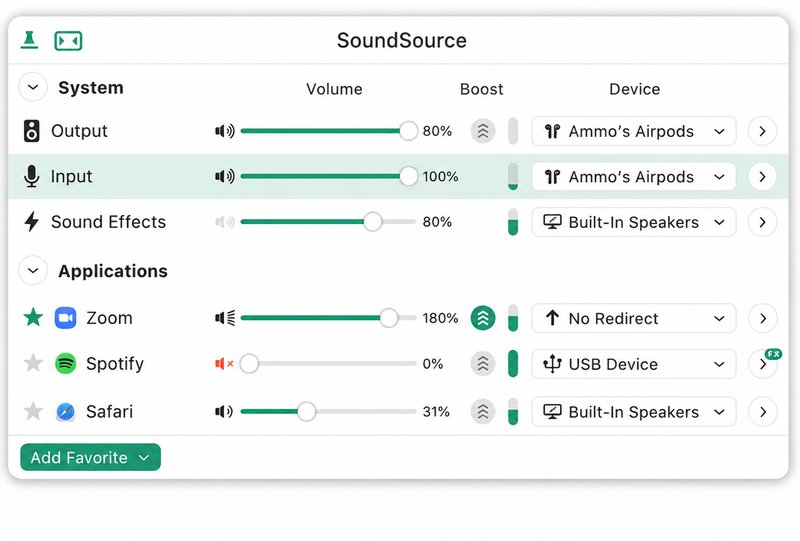The image size is (800, 541).
Task: Click the Add Favorite button
Action: point(90,457)
